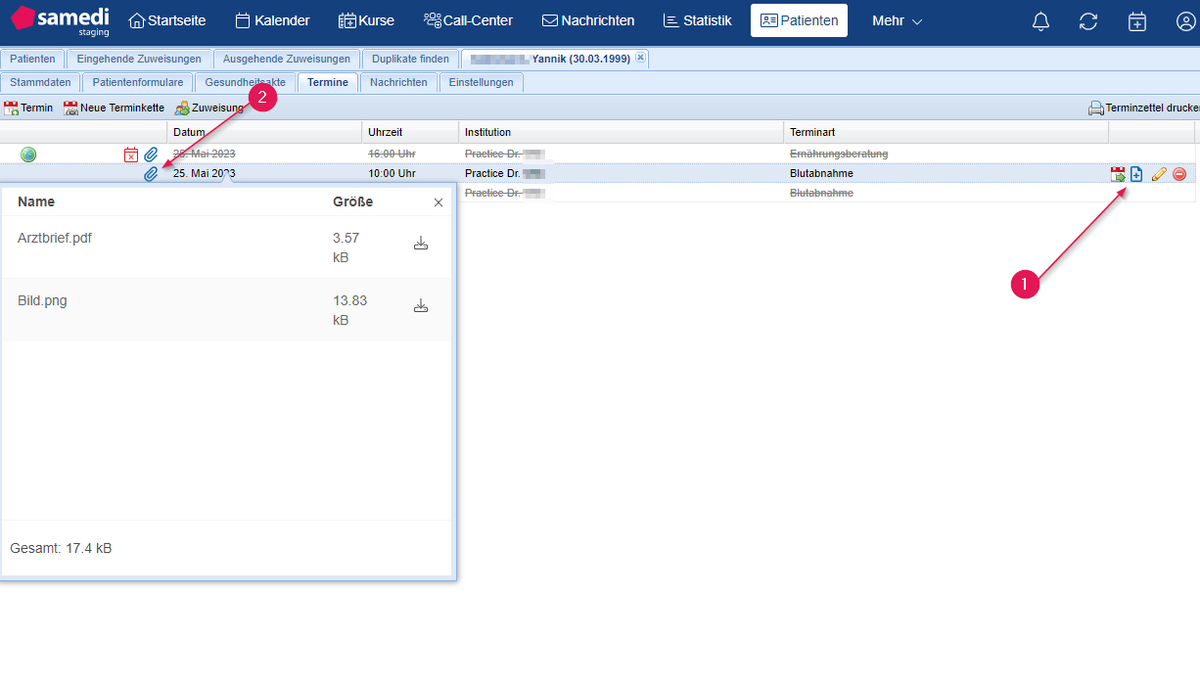Download the Arztbrief.pdf file
Image resolution: width=1200 pixels, height=679 pixels.
pyautogui.click(x=421, y=243)
